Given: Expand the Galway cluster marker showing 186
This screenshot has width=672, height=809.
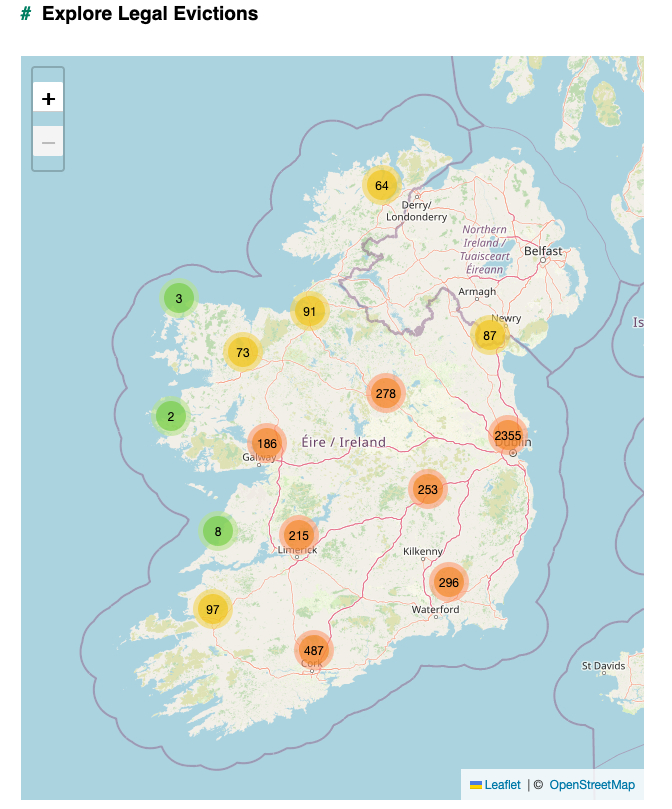Looking at the screenshot, I should tap(266, 444).
